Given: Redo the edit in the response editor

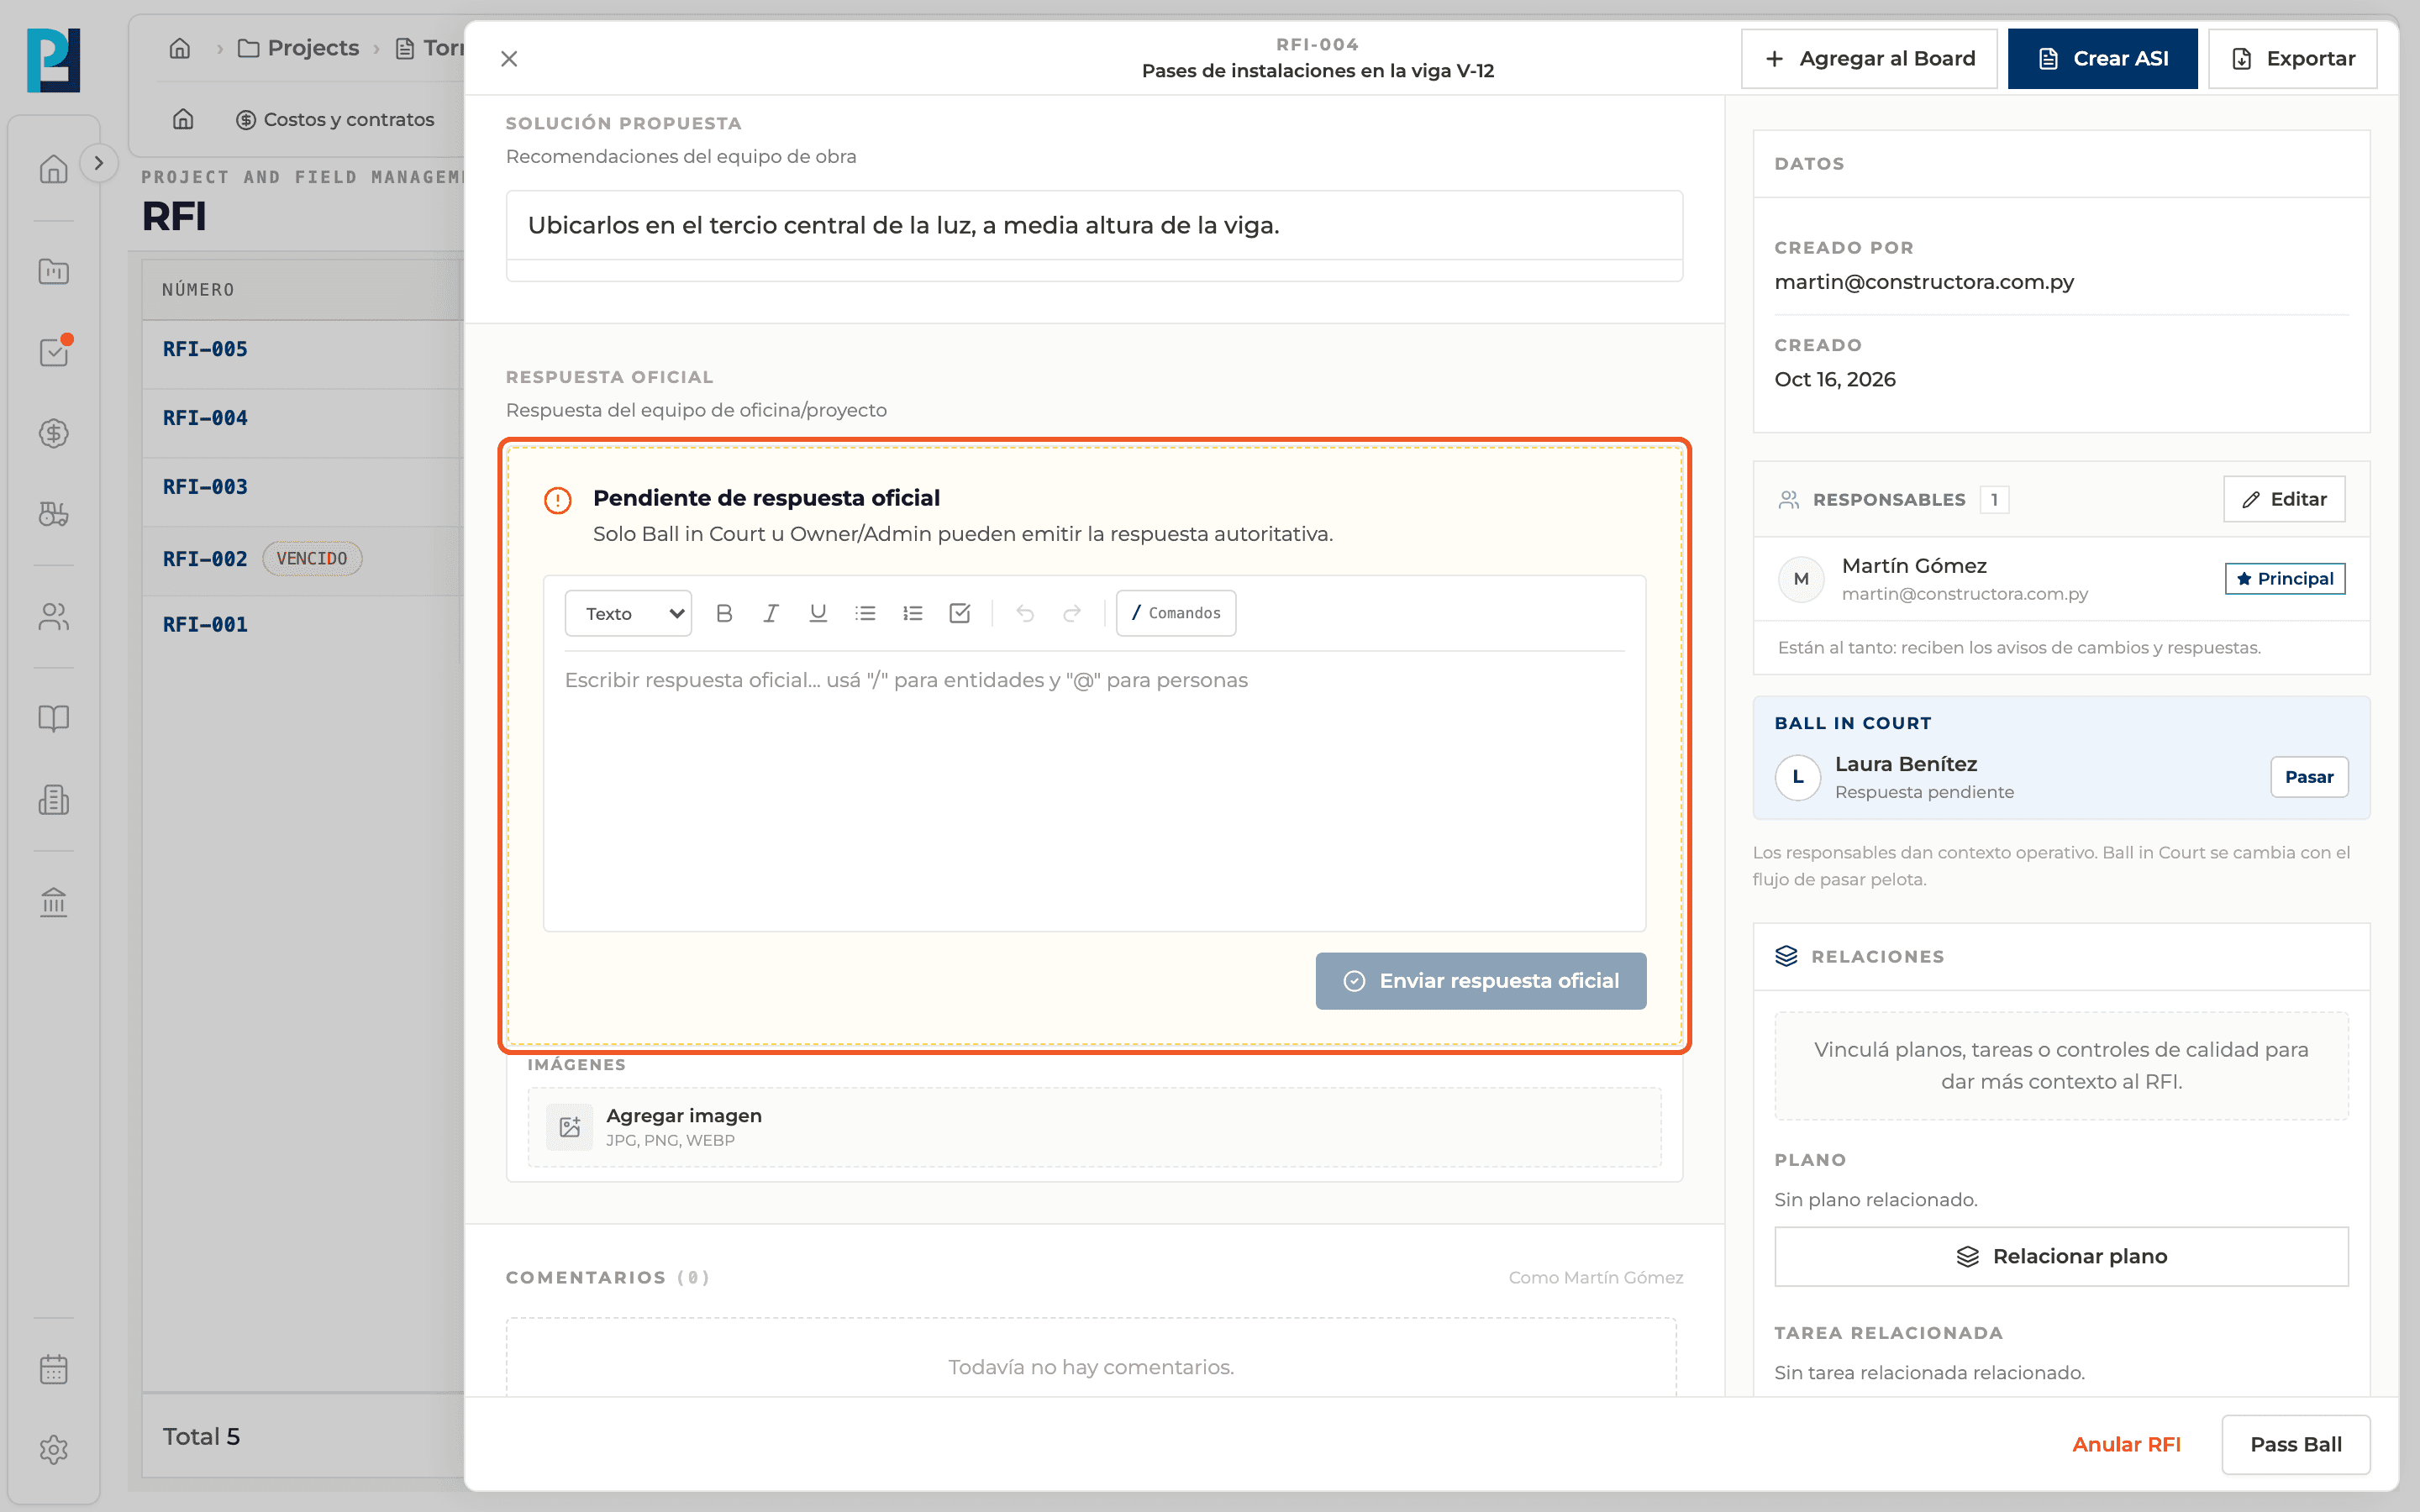Looking at the screenshot, I should click(1072, 613).
